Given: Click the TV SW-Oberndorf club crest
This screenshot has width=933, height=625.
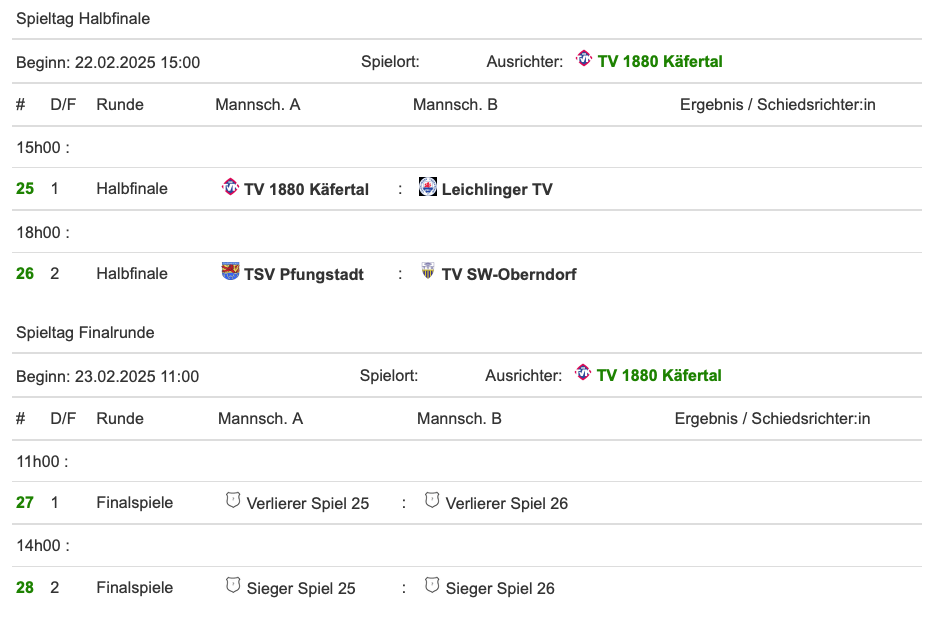Looking at the screenshot, I should point(428,271).
